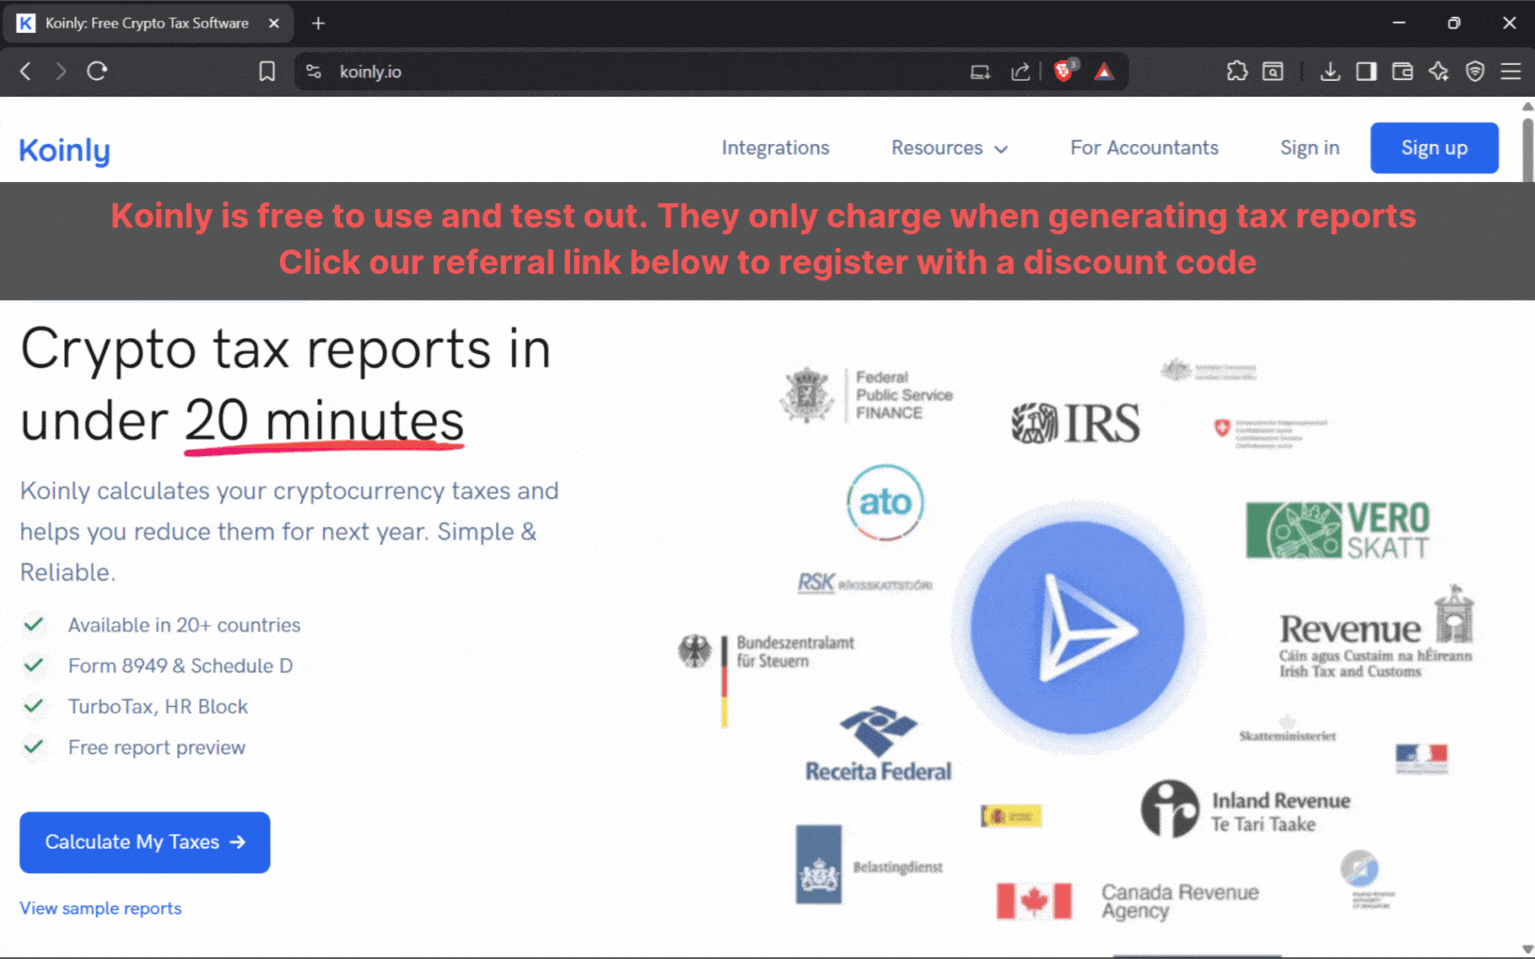
Task: Click the page reload icon
Action: [x=97, y=71]
